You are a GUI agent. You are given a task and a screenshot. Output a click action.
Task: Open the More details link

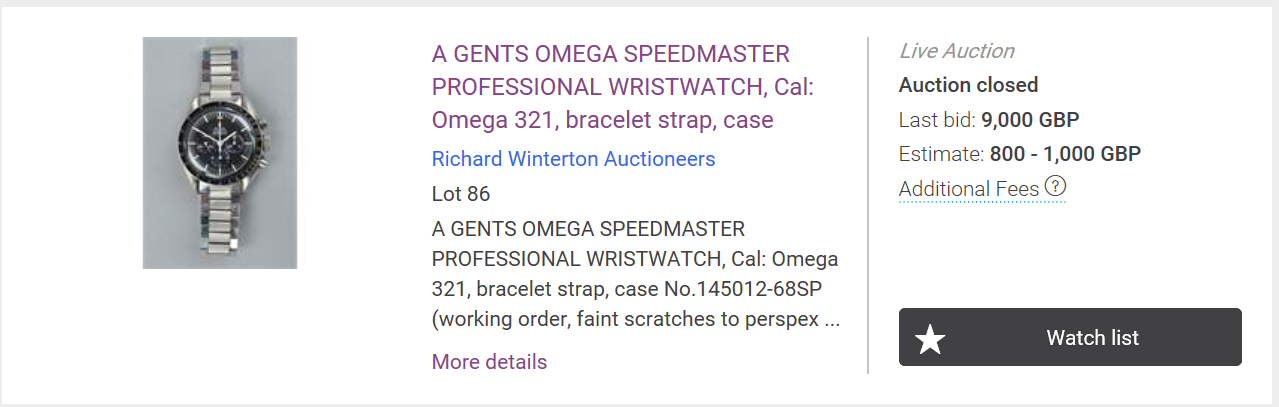(489, 362)
